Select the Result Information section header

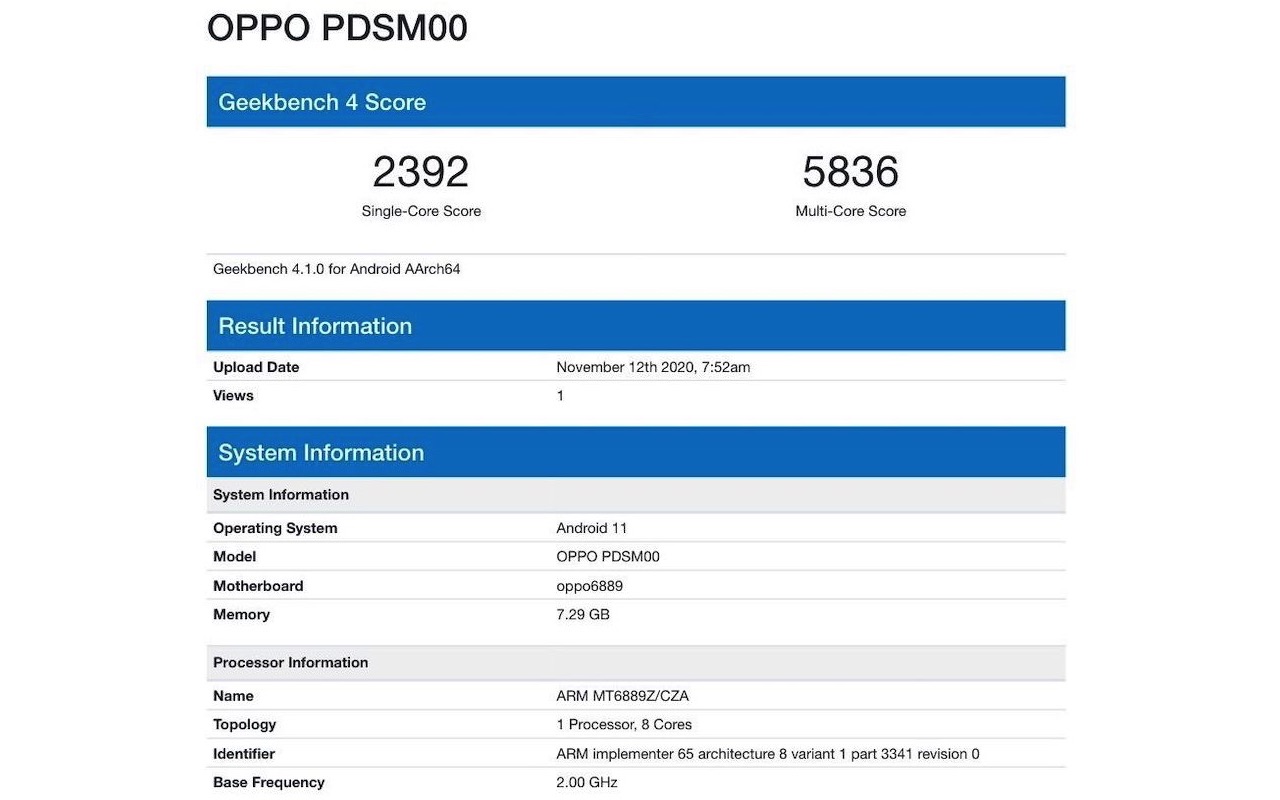314,325
